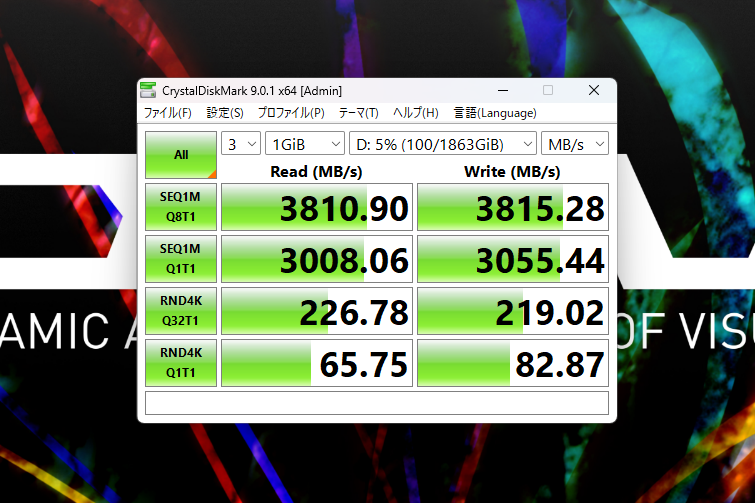Image resolution: width=755 pixels, height=503 pixels.
Task: Click the SEQ1M Q1T1 write value 3055.44
Action: pyautogui.click(x=513, y=259)
